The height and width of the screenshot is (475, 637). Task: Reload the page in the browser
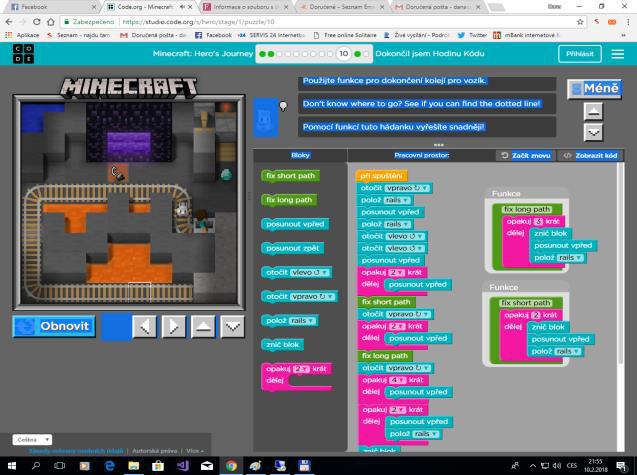37,22
